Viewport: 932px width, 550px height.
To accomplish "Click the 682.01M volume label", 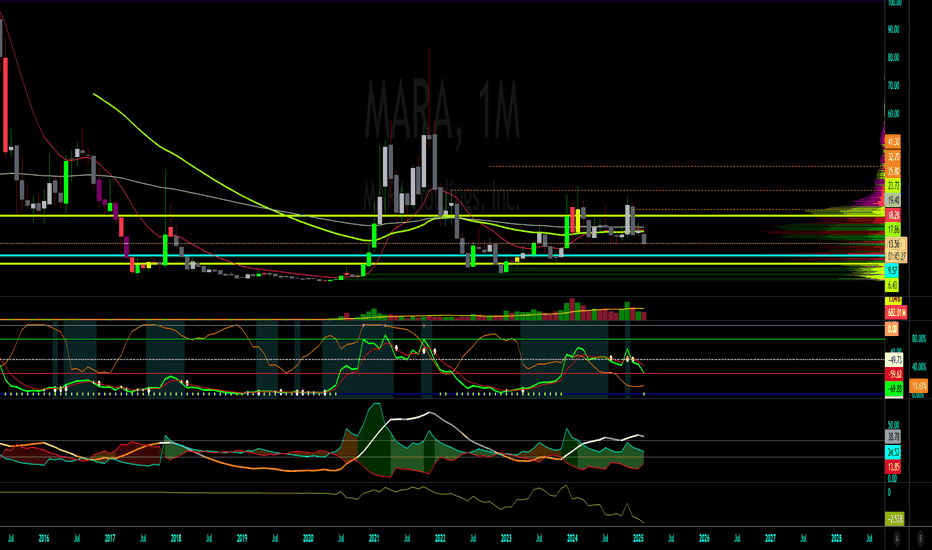I will (896, 312).
